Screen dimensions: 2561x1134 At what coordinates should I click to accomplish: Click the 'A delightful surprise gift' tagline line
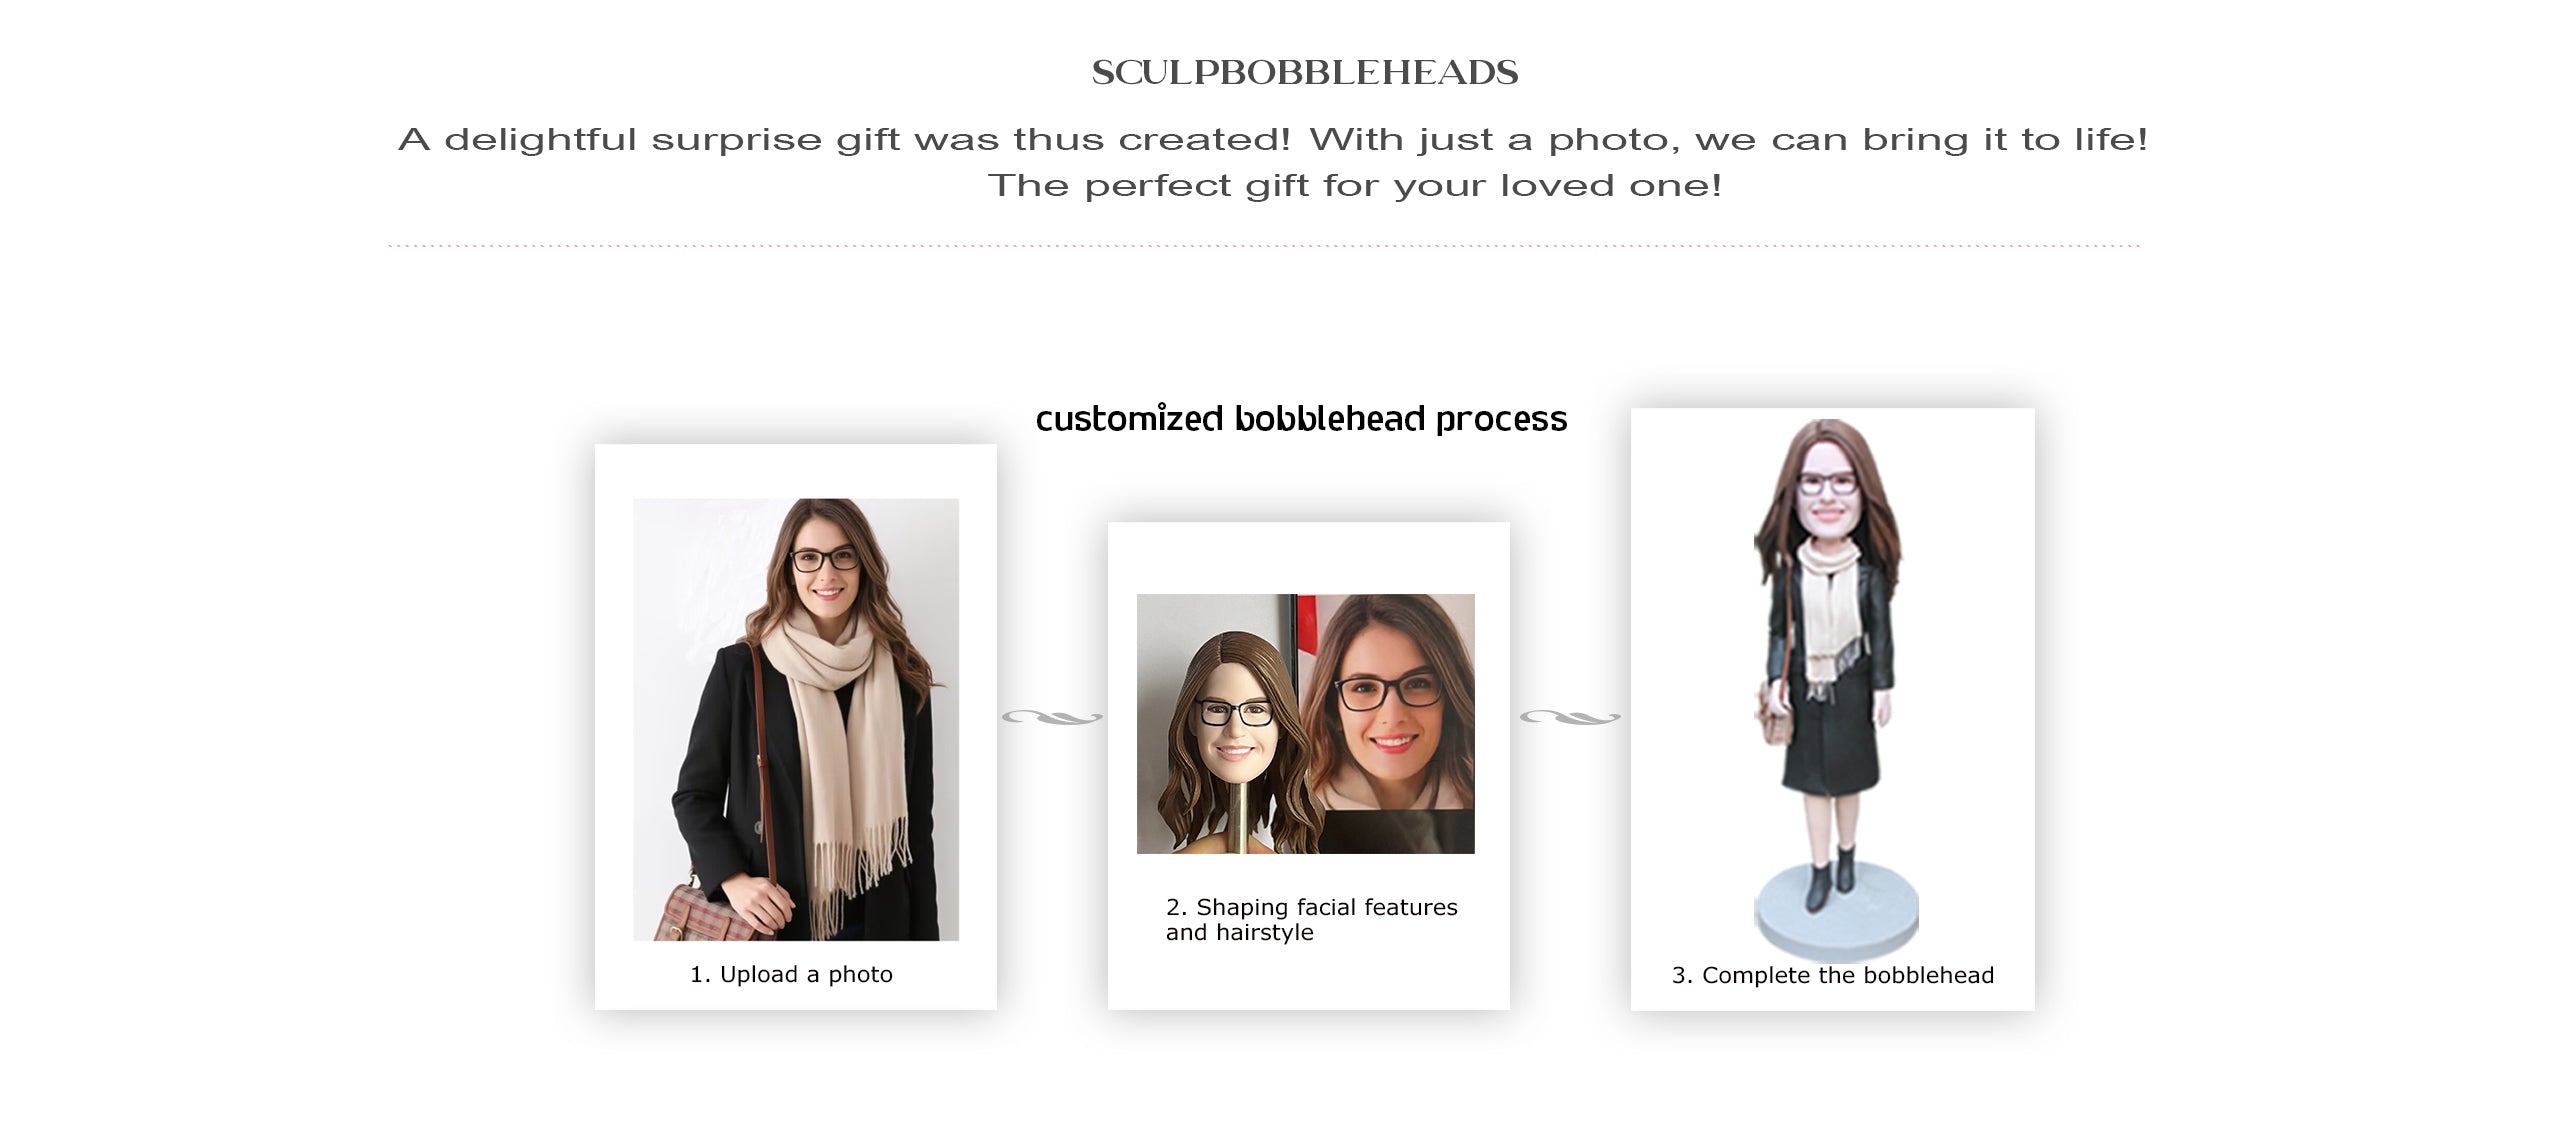(x=1272, y=139)
